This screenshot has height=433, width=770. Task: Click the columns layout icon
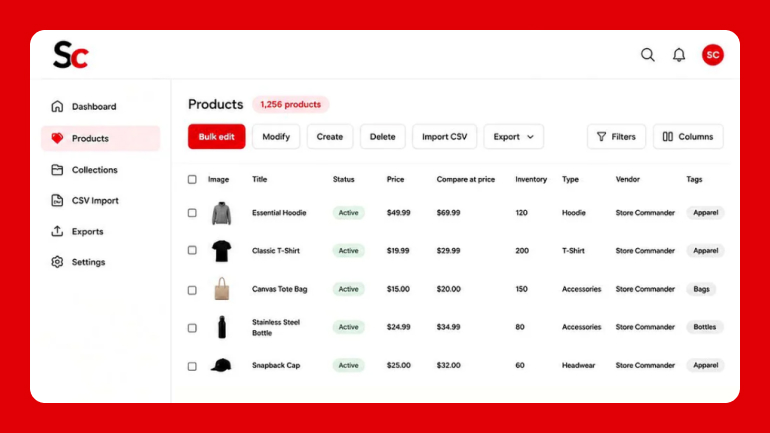(667, 136)
